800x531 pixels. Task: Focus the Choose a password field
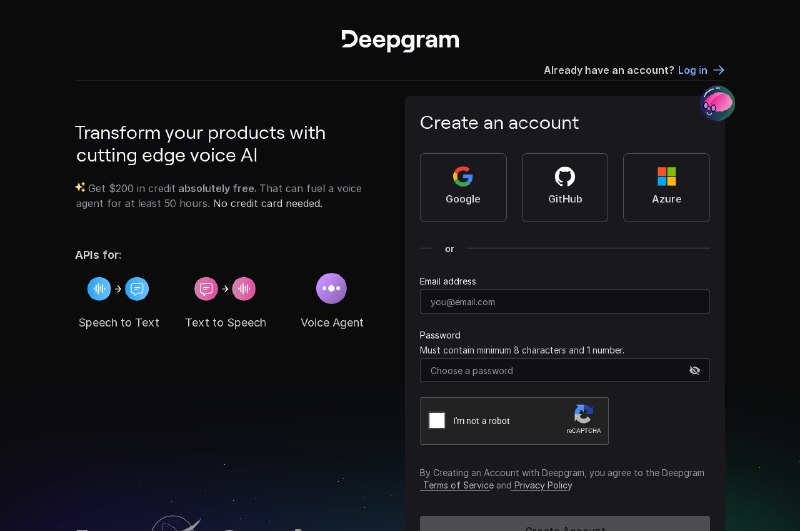pos(565,370)
